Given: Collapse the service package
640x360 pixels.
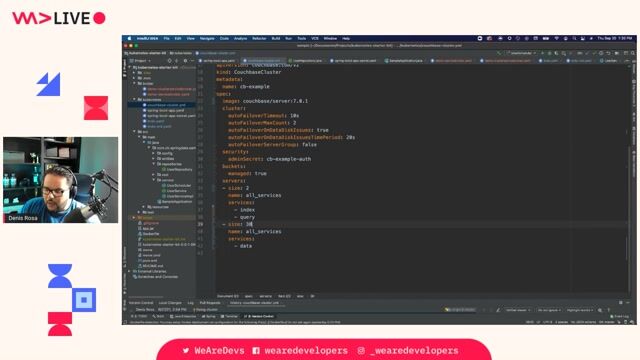Looking at the screenshot, I should point(154,180).
